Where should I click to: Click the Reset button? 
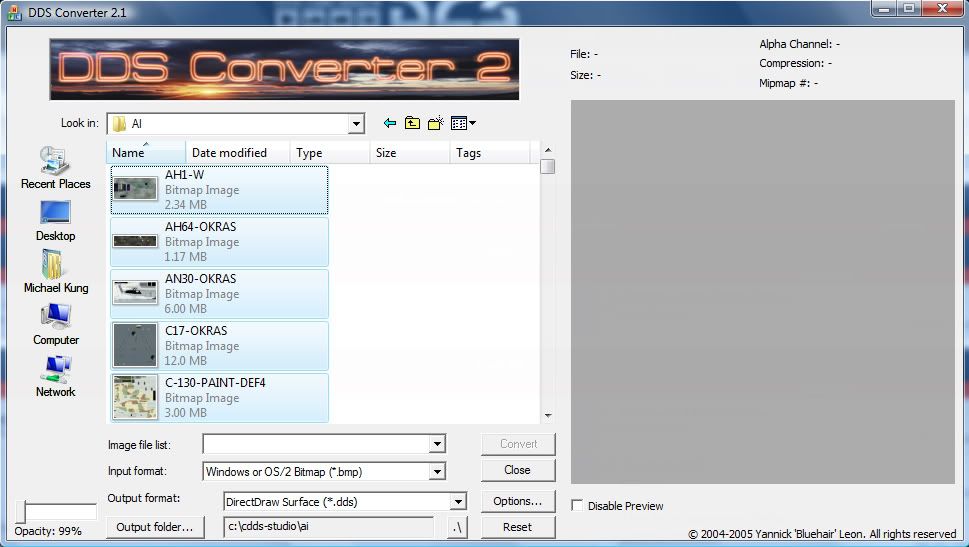(x=518, y=527)
